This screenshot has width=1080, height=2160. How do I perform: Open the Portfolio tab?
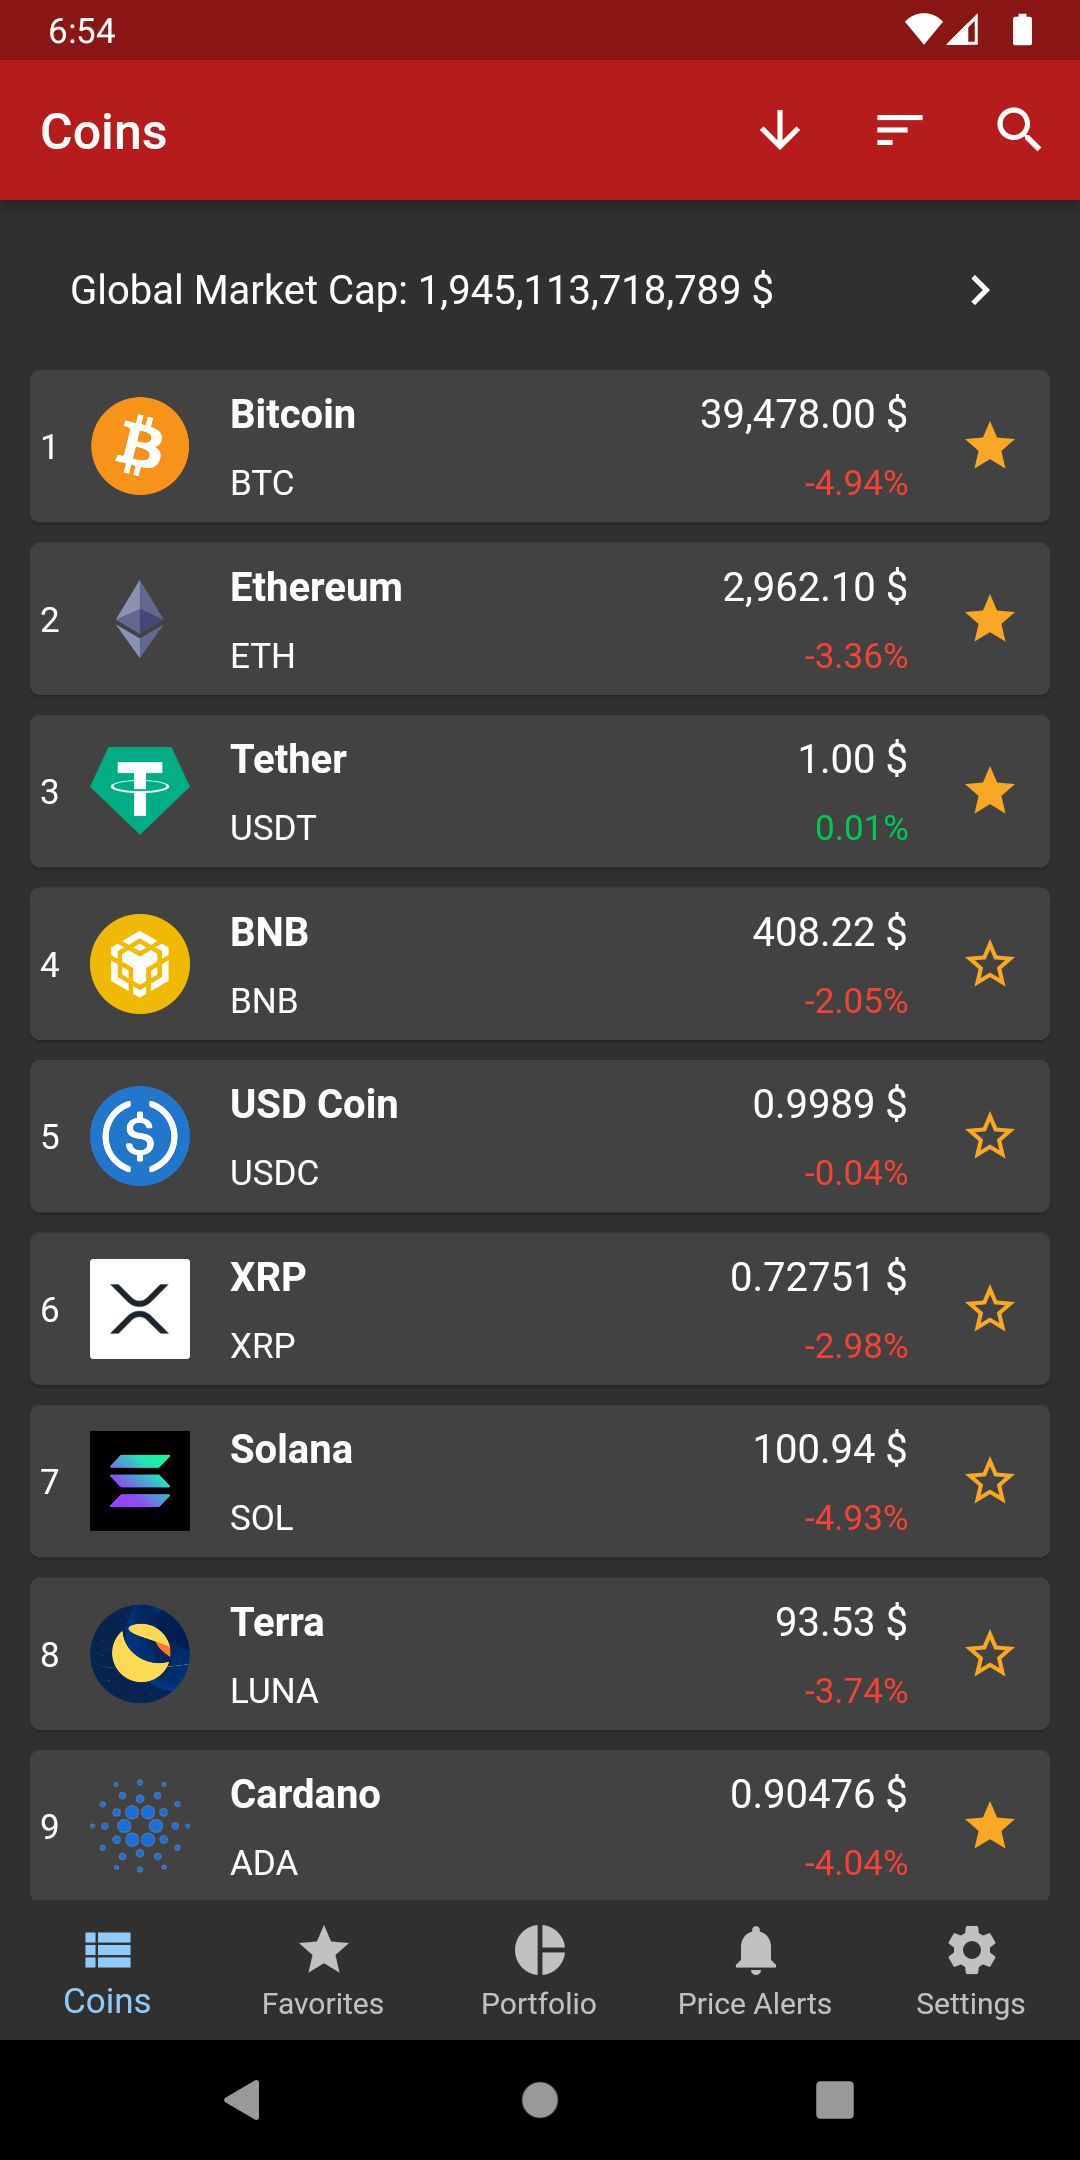[539, 1970]
